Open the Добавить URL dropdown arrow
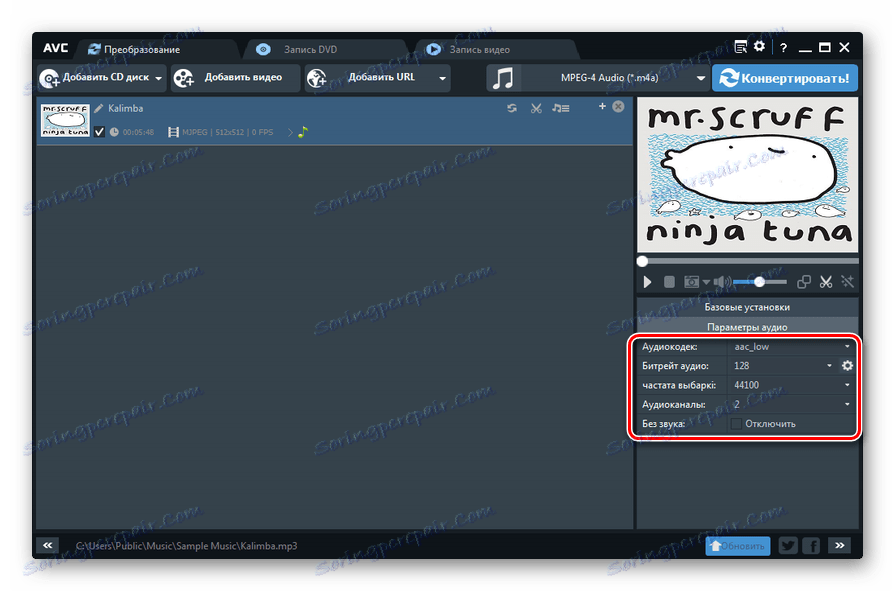The height and width of the screenshot is (591, 895). [x=442, y=78]
